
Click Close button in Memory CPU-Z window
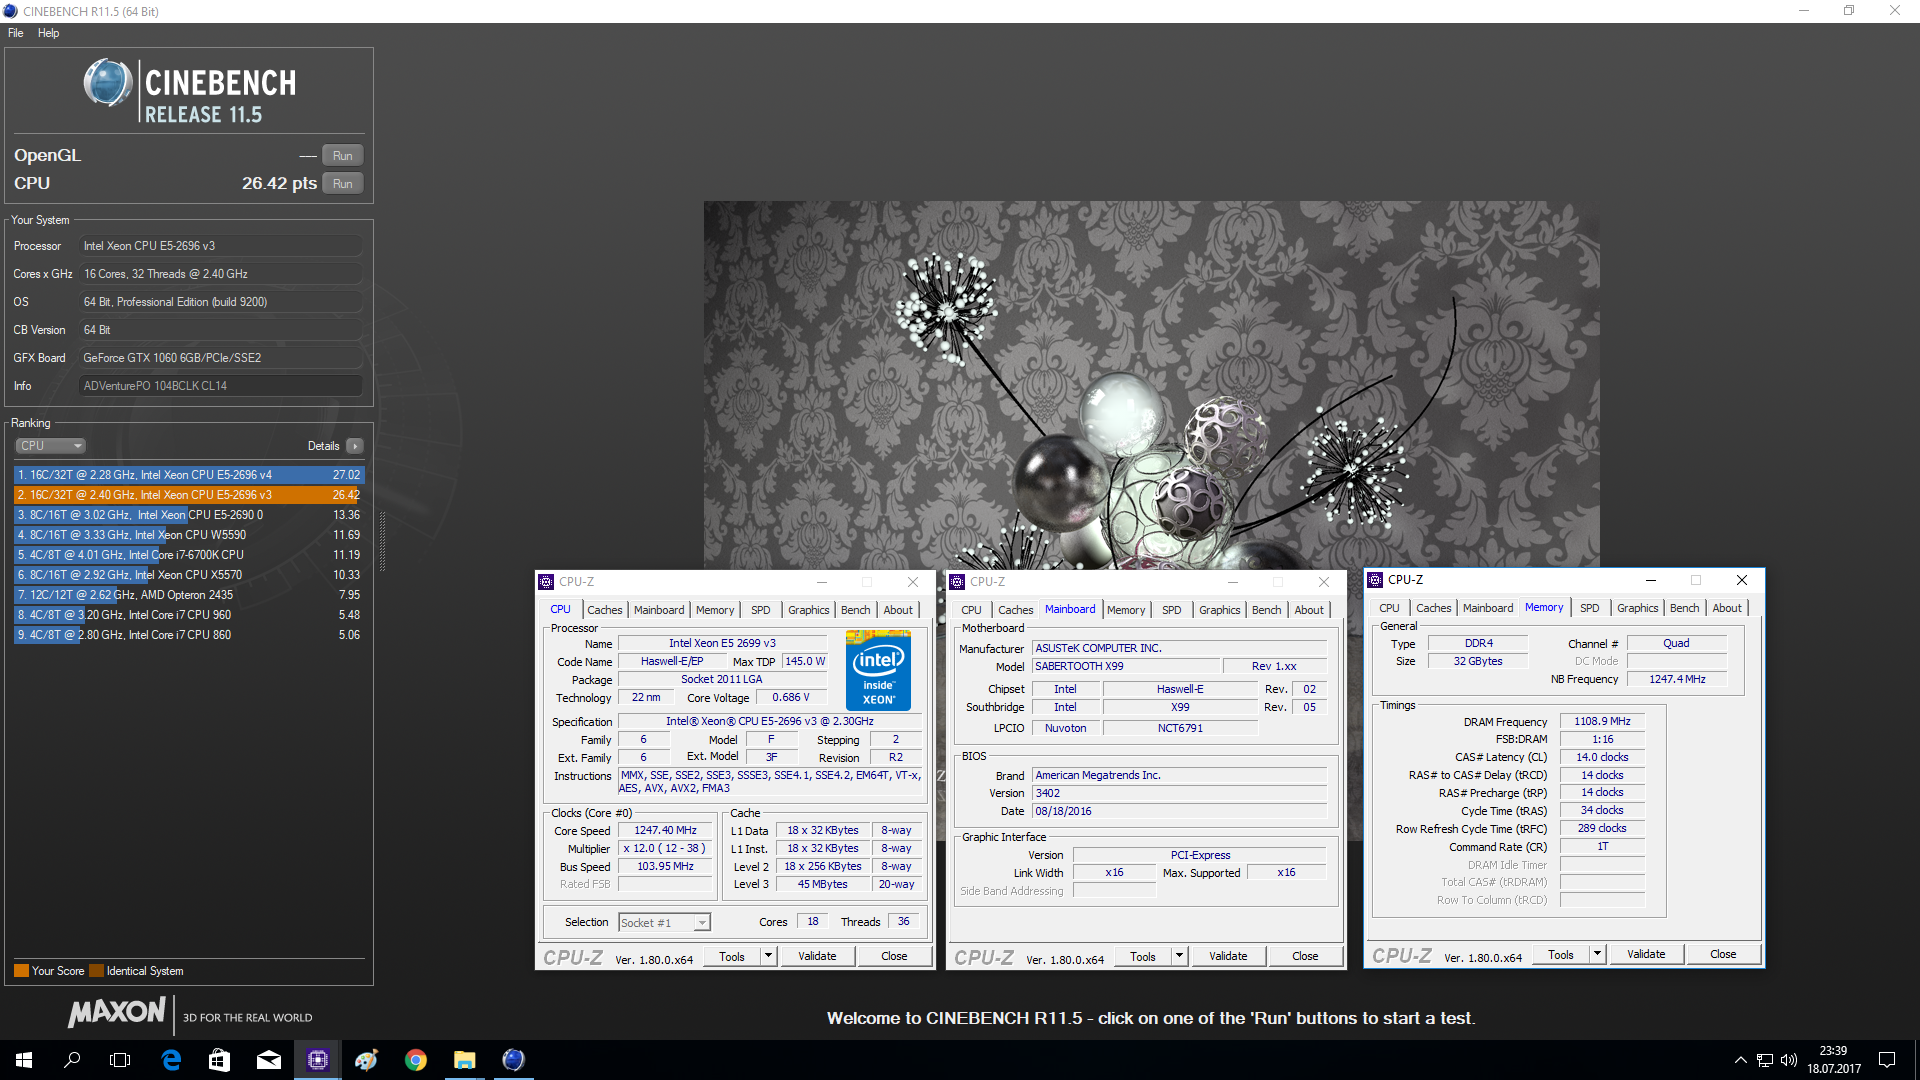coord(1723,955)
